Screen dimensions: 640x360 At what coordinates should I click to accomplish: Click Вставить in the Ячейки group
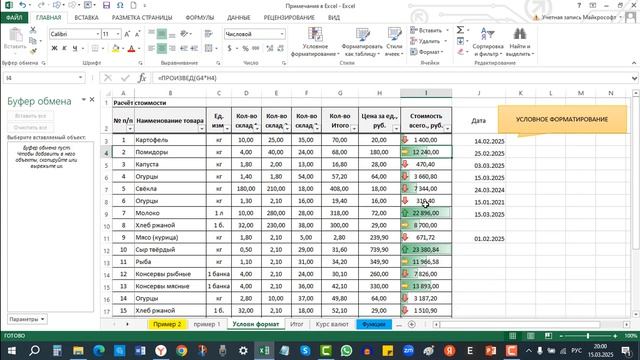click(x=429, y=30)
